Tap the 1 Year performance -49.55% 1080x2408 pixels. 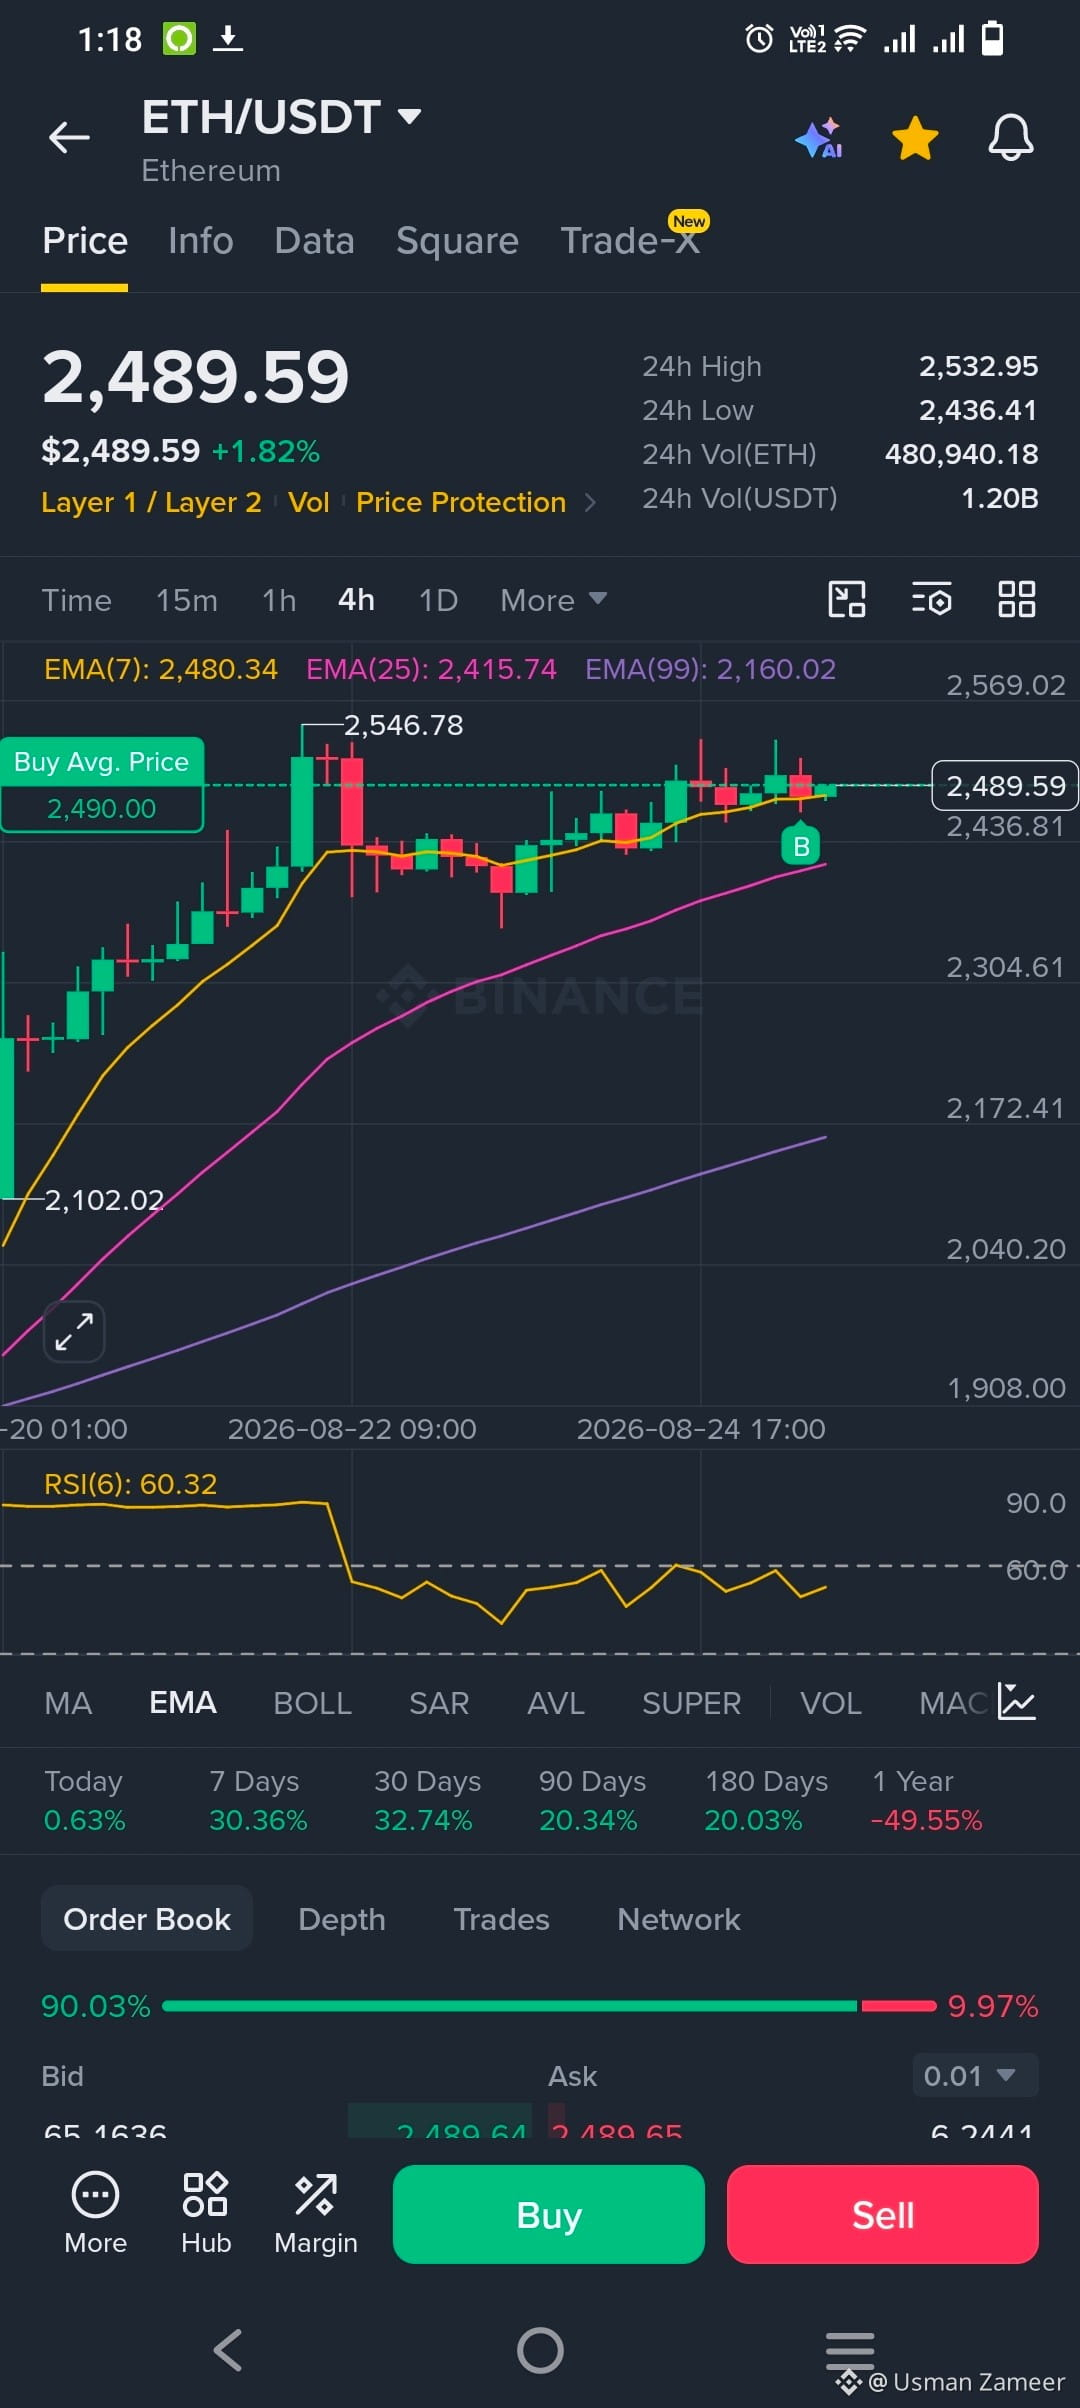click(x=927, y=1820)
